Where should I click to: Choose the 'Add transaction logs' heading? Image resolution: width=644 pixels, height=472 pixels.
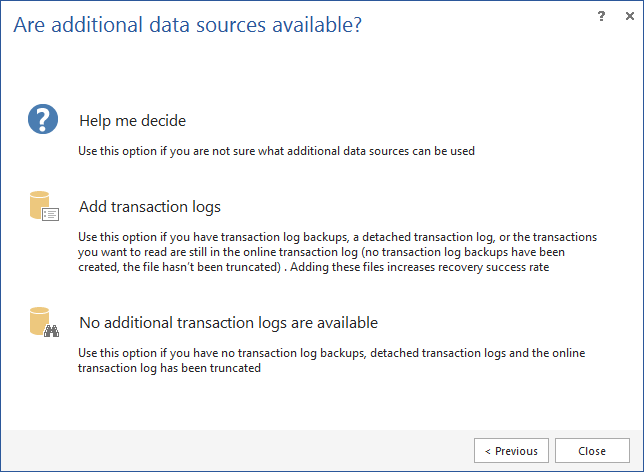point(150,207)
